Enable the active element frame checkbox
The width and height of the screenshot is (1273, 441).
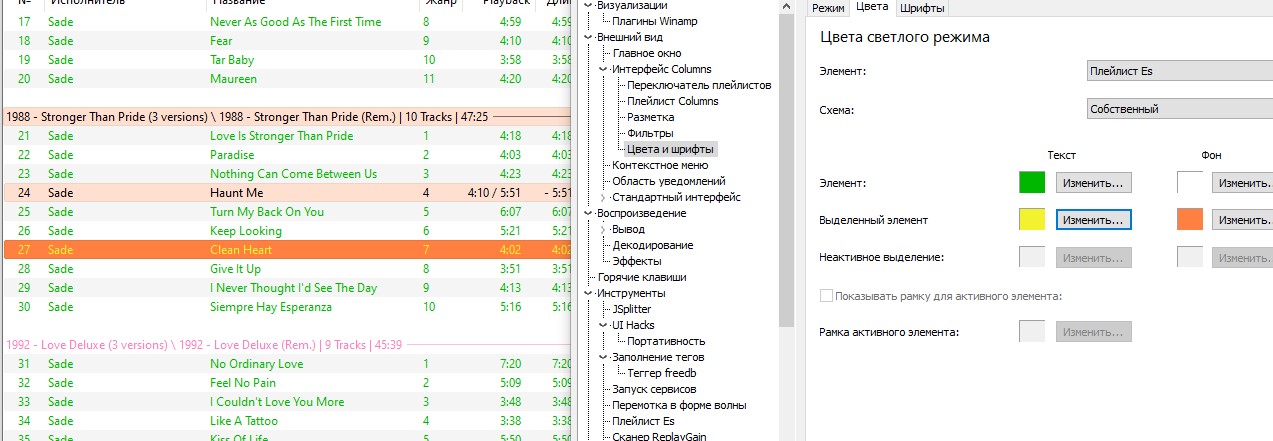(x=826, y=296)
